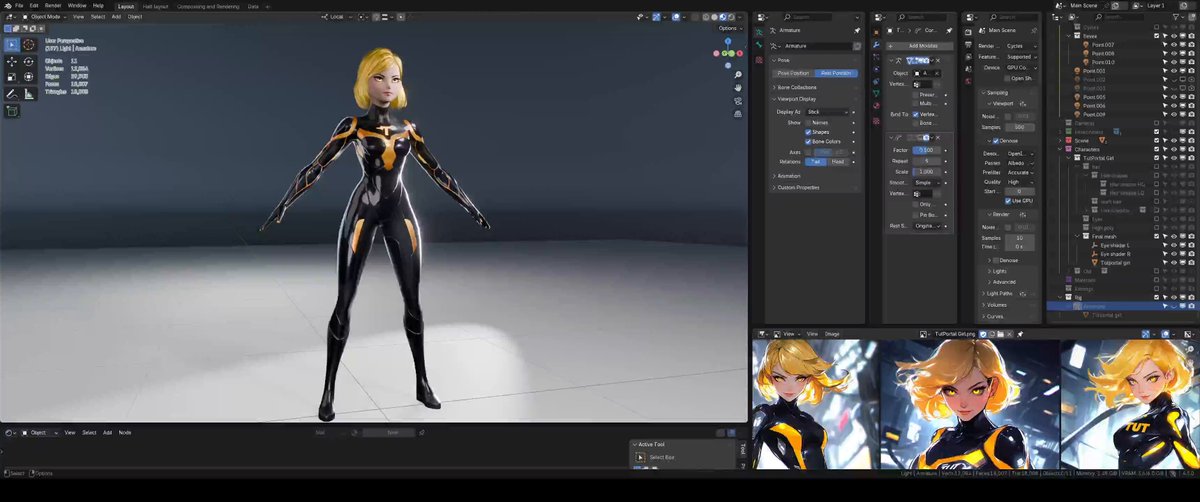This screenshot has height=502, width=1200.
Task: Open the Render Engine Cycles dropdown
Action: (1020, 46)
